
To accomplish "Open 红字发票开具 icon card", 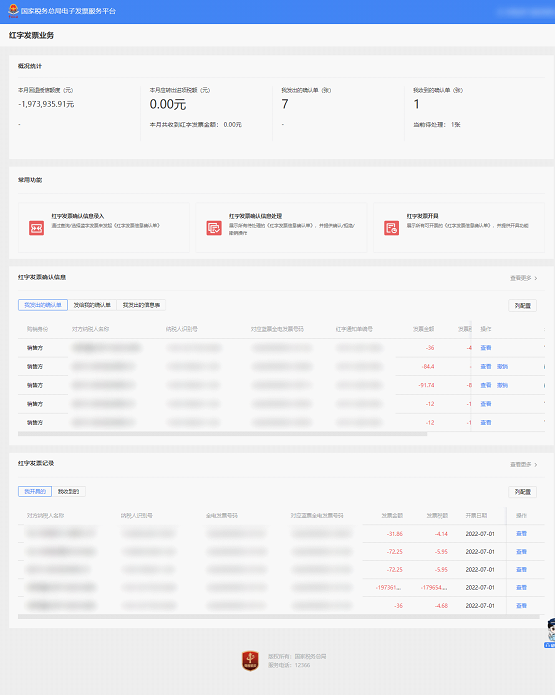I will click(x=391, y=228).
